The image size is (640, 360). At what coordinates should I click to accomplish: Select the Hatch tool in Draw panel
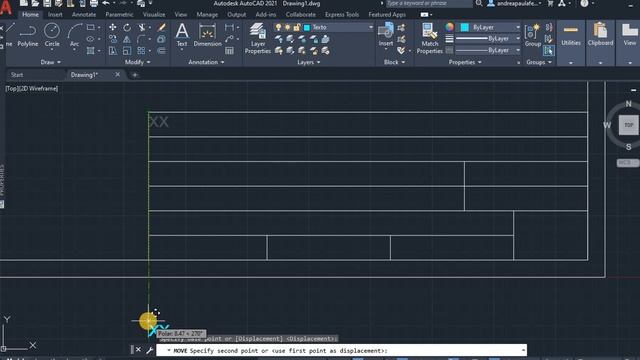[91, 51]
